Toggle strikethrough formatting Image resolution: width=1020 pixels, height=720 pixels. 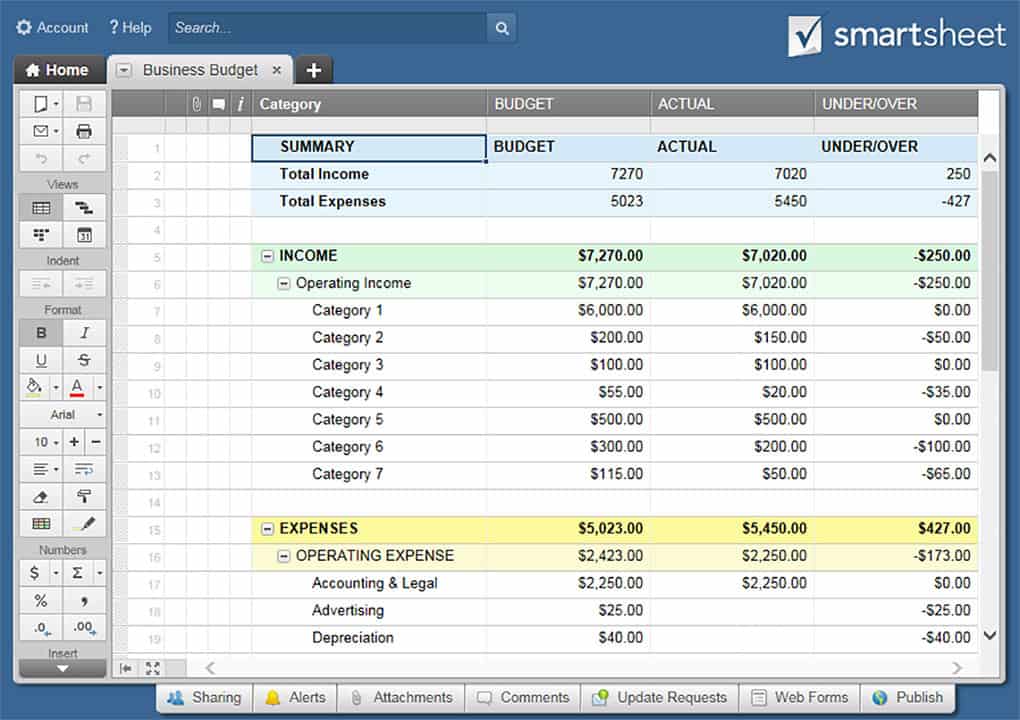pyautogui.click(x=84, y=360)
